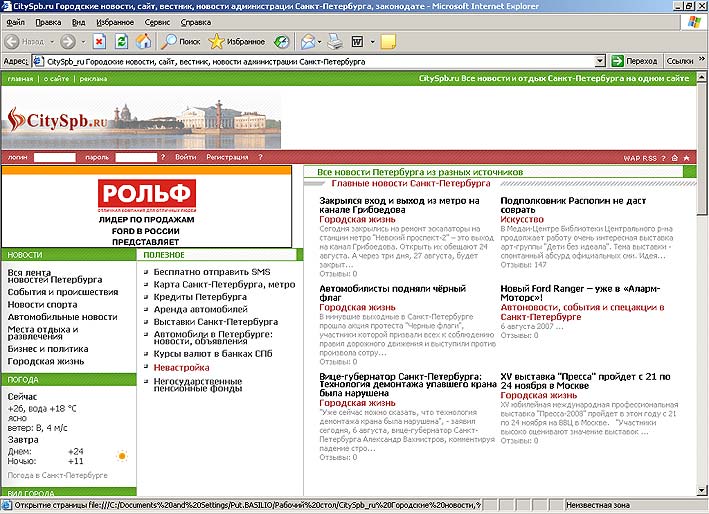Click the Print toolbar icon
Screen dimensions: 709x514
(335, 42)
